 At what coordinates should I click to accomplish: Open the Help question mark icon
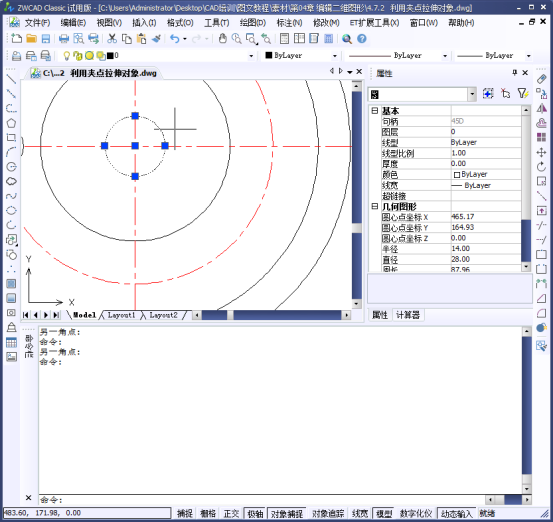coord(362,38)
